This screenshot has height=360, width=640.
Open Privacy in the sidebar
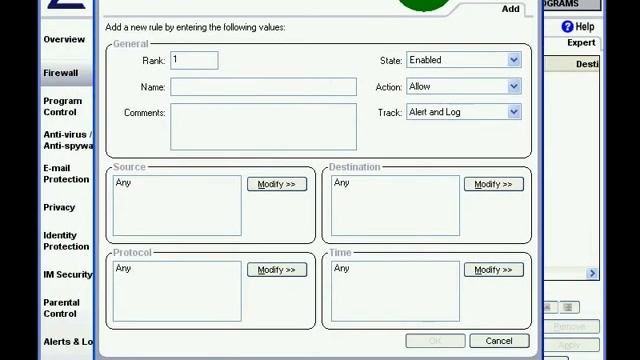click(59, 207)
